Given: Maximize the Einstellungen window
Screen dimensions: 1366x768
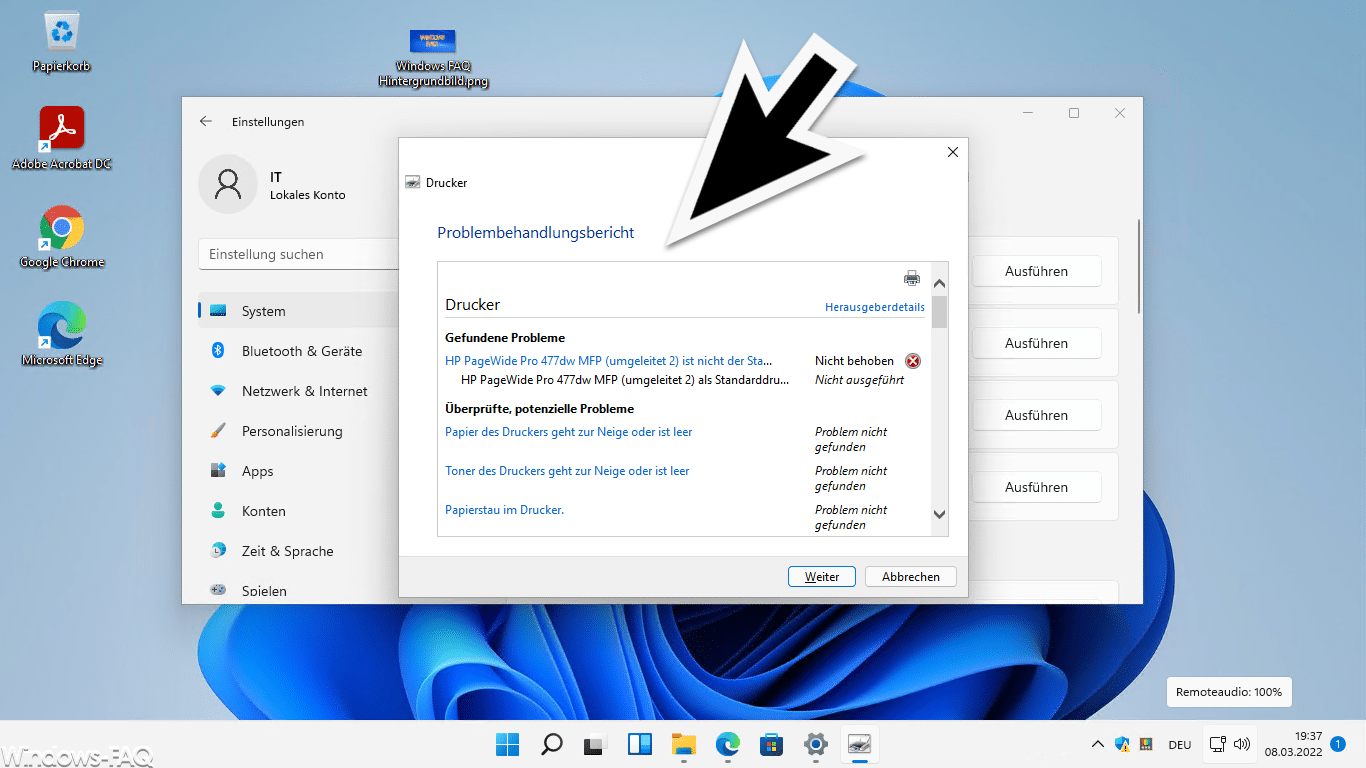Looking at the screenshot, I should 1074,113.
